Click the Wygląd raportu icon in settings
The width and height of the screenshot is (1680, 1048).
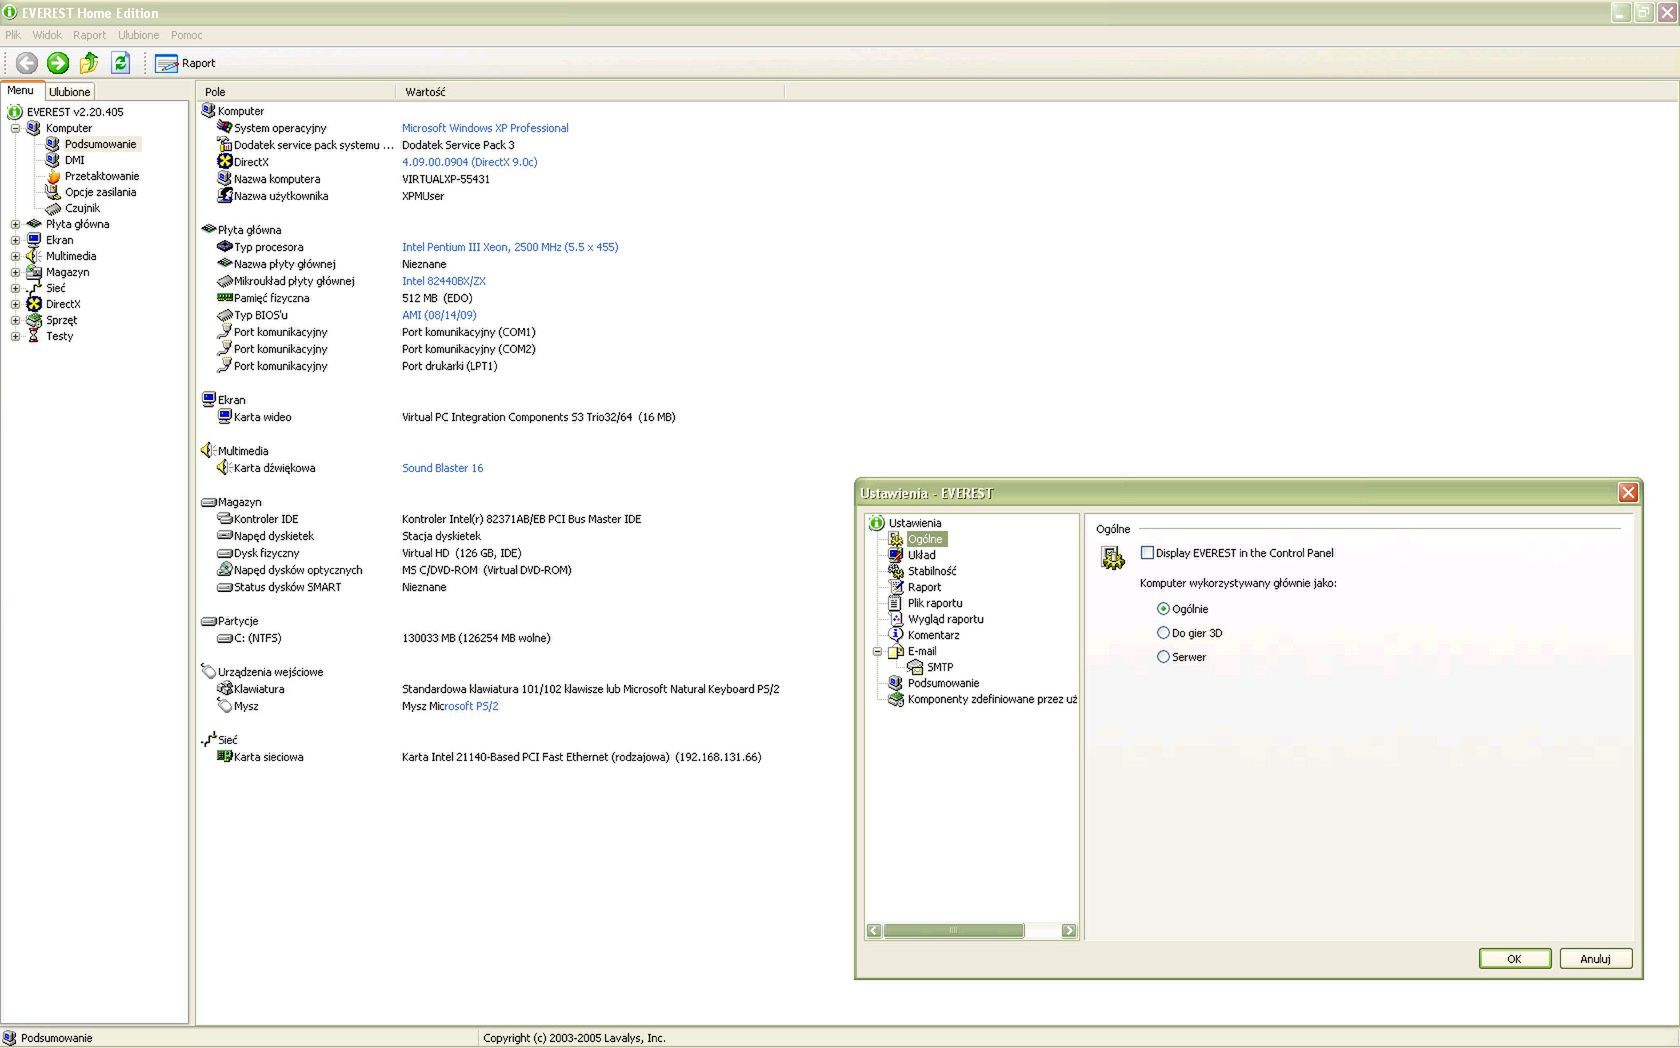tap(896, 619)
